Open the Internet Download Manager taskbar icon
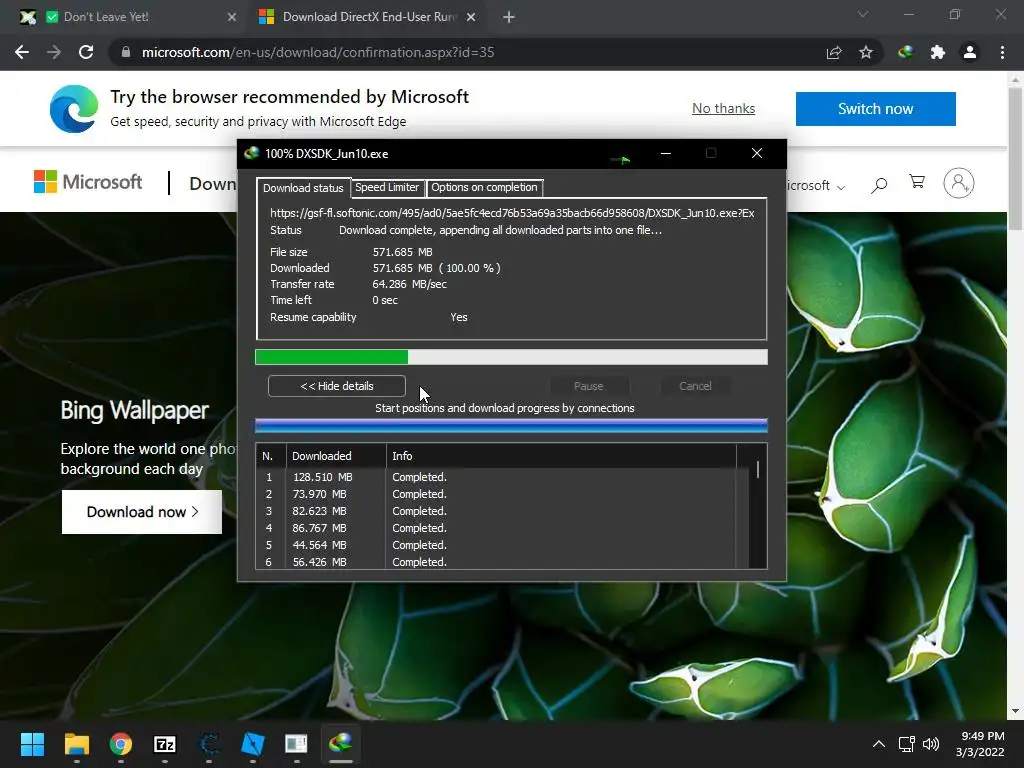 click(x=341, y=744)
